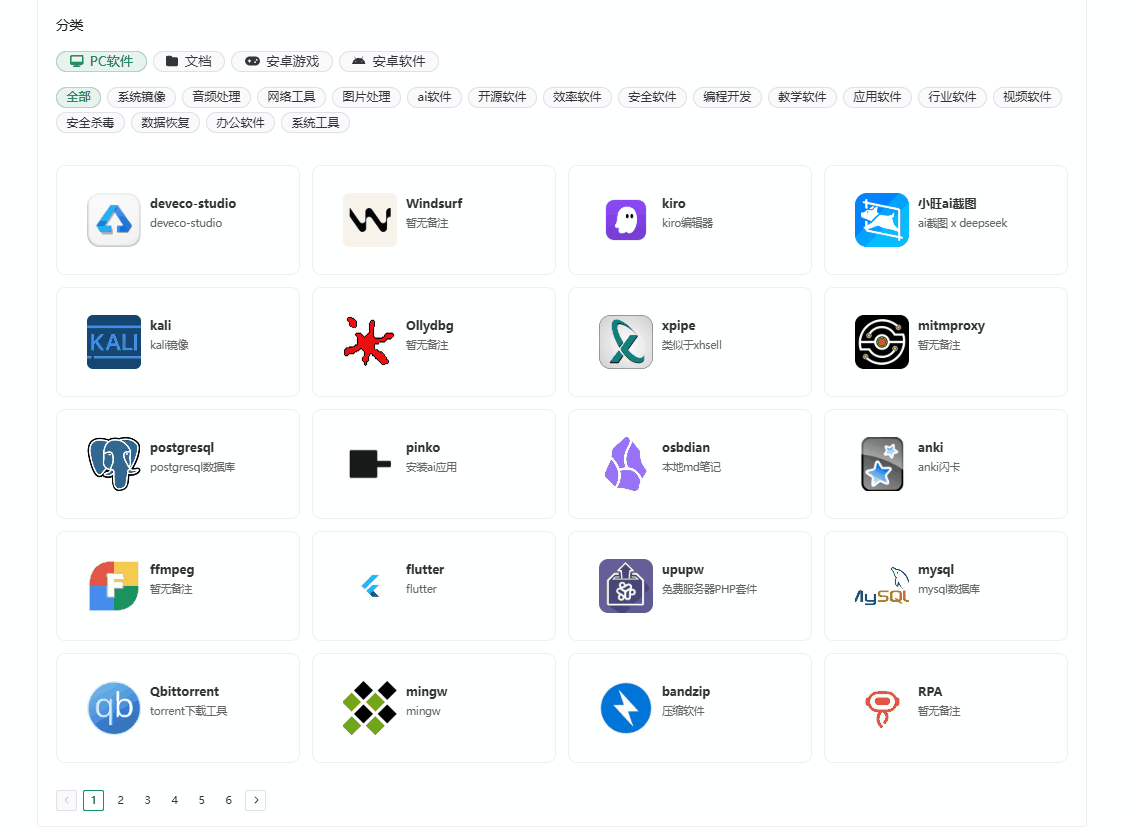Viewport: 1132px width, 828px height.
Task: Switch to the 安卓软件 category
Action: (388, 61)
